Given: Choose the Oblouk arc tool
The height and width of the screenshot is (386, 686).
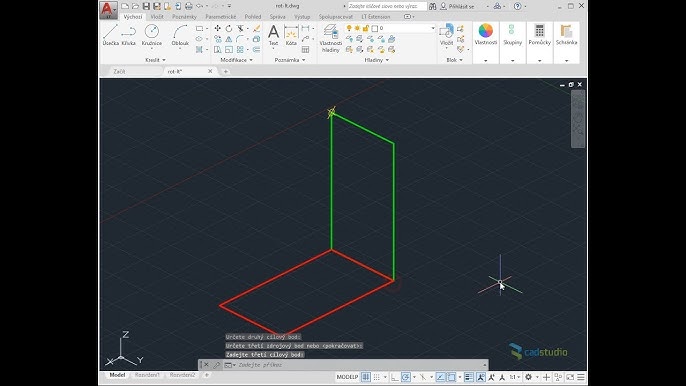Looking at the screenshot, I should click(180, 35).
